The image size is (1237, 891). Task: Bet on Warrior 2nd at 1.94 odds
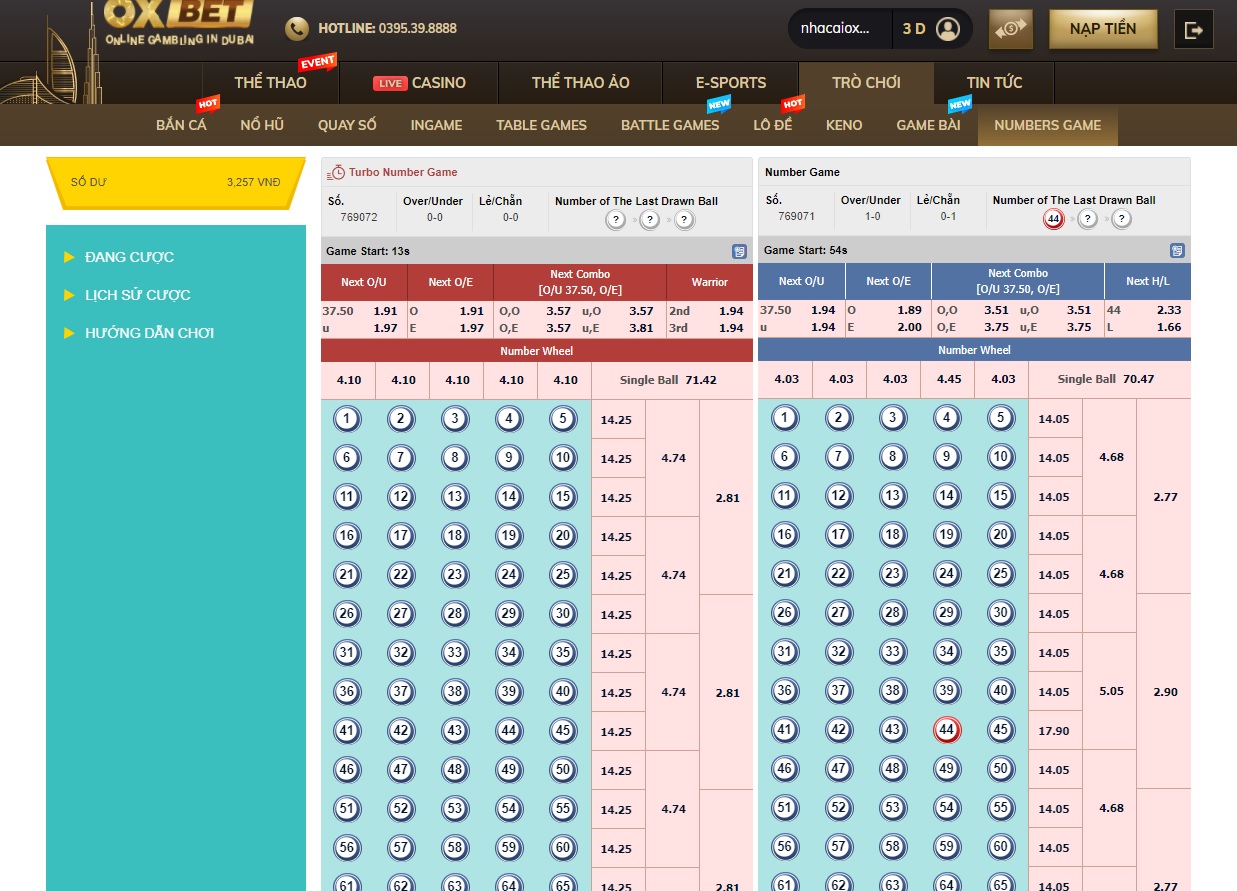point(708,311)
